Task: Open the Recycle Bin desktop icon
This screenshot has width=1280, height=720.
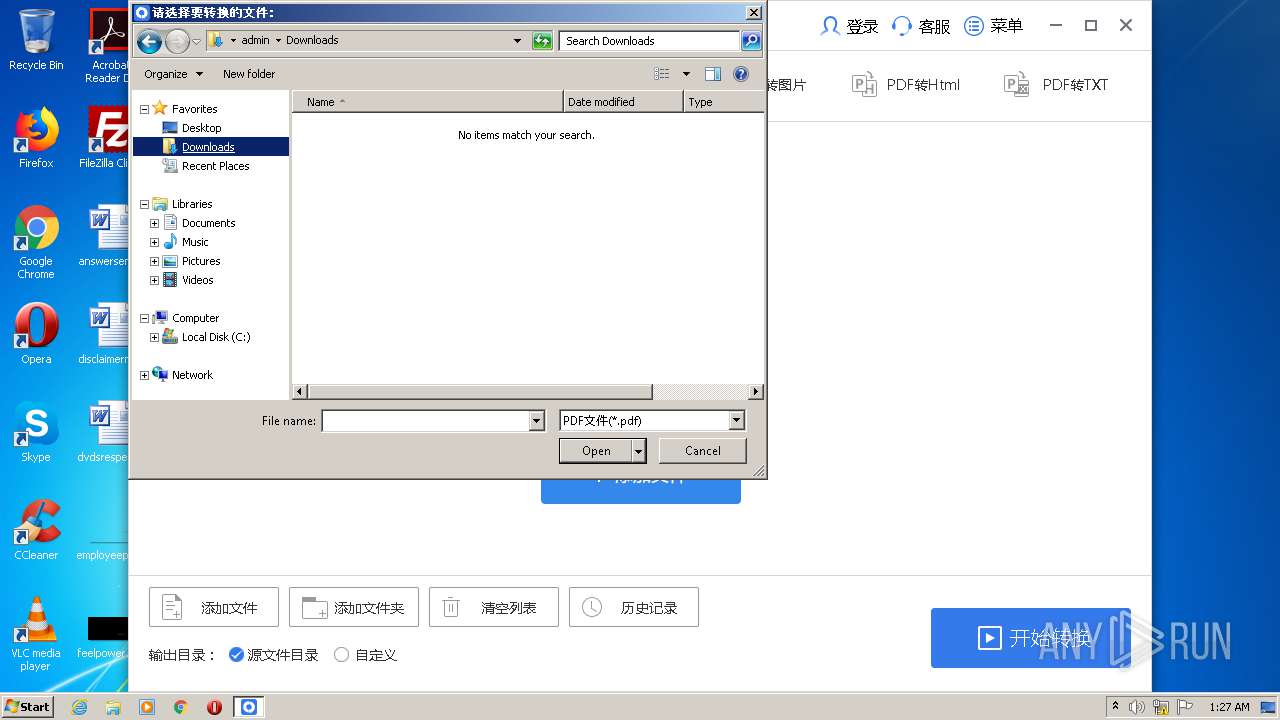Action: [x=36, y=41]
